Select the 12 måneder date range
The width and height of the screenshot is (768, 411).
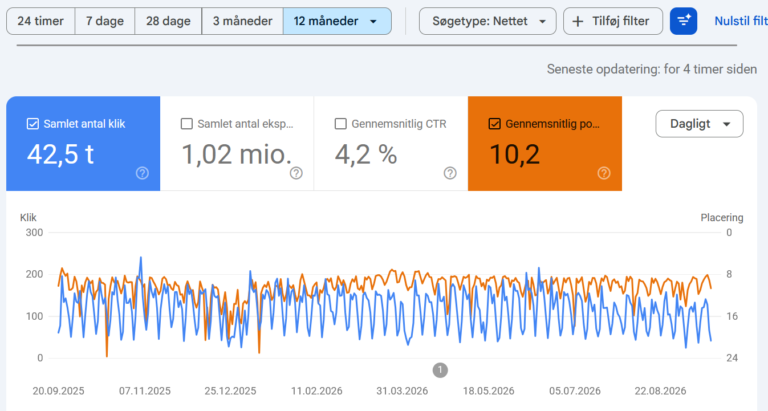337,21
